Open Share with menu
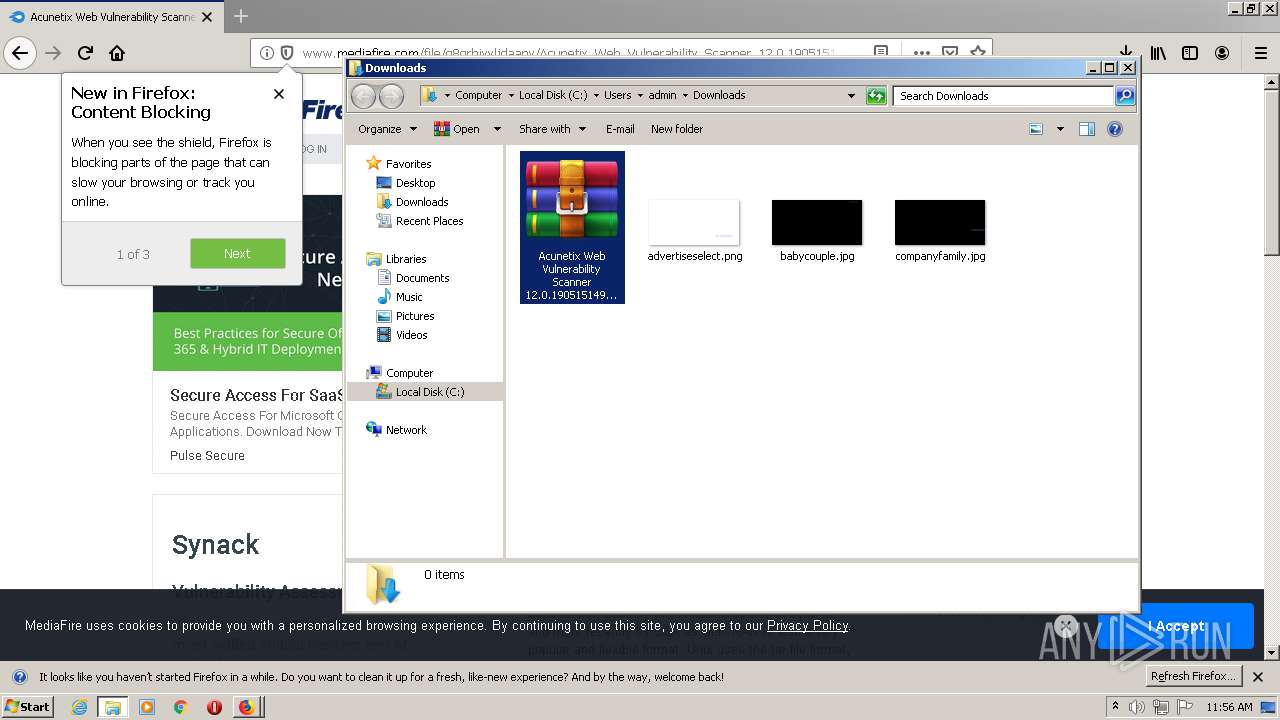The width and height of the screenshot is (1280, 720). [x=552, y=129]
